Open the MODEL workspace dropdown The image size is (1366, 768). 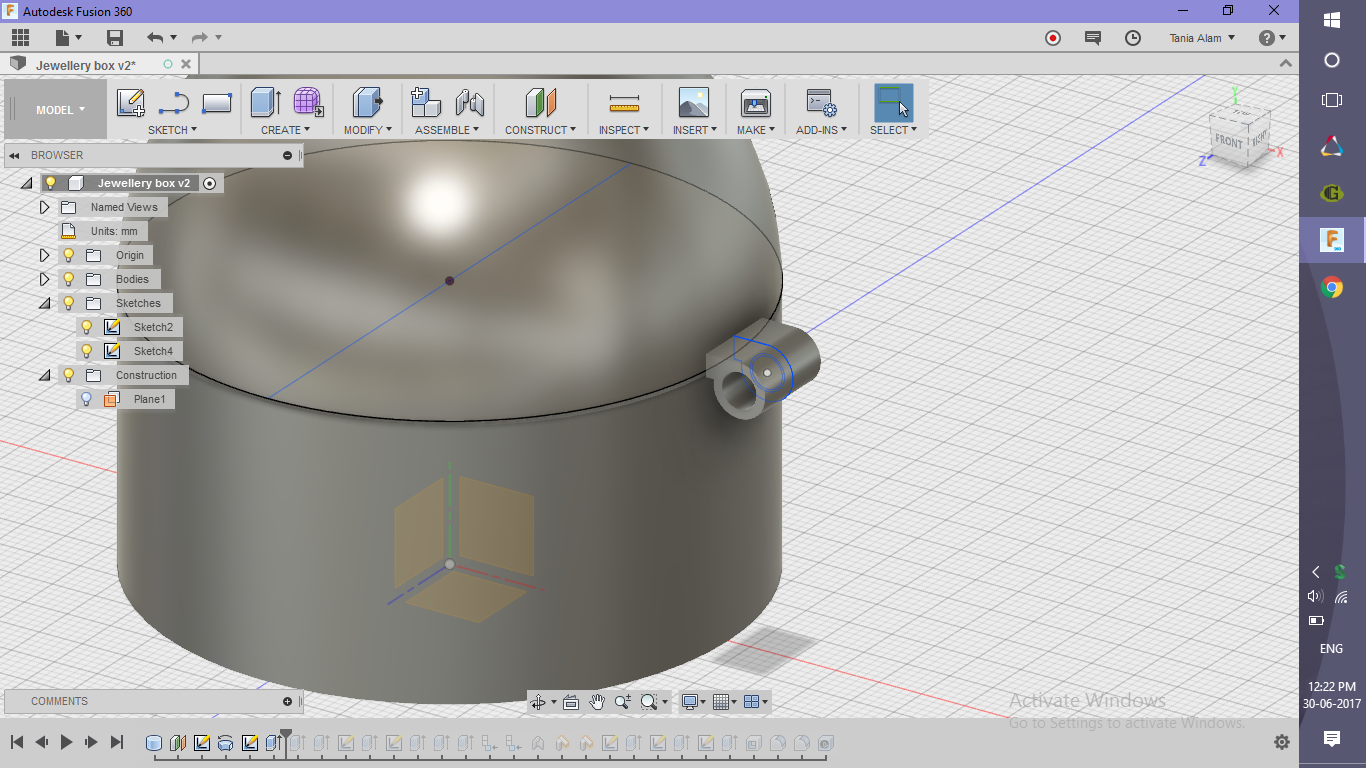click(x=60, y=110)
